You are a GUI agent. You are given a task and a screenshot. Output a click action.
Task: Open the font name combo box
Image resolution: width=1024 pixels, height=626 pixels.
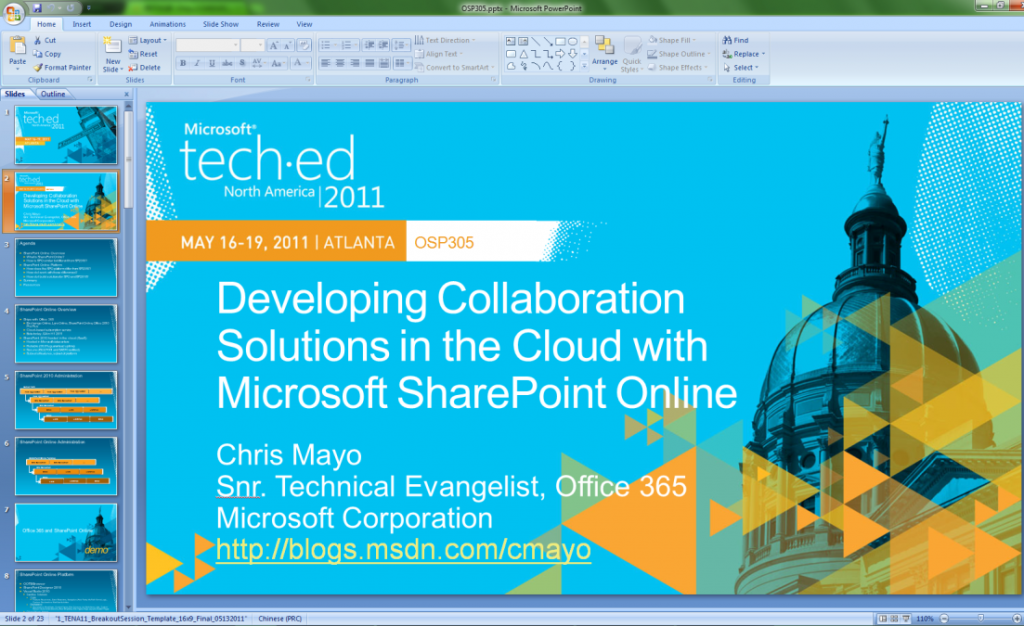pos(208,45)
